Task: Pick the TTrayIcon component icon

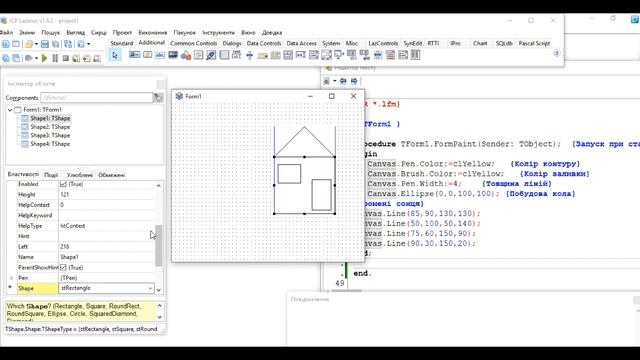Action: click(x=262, y=55)
